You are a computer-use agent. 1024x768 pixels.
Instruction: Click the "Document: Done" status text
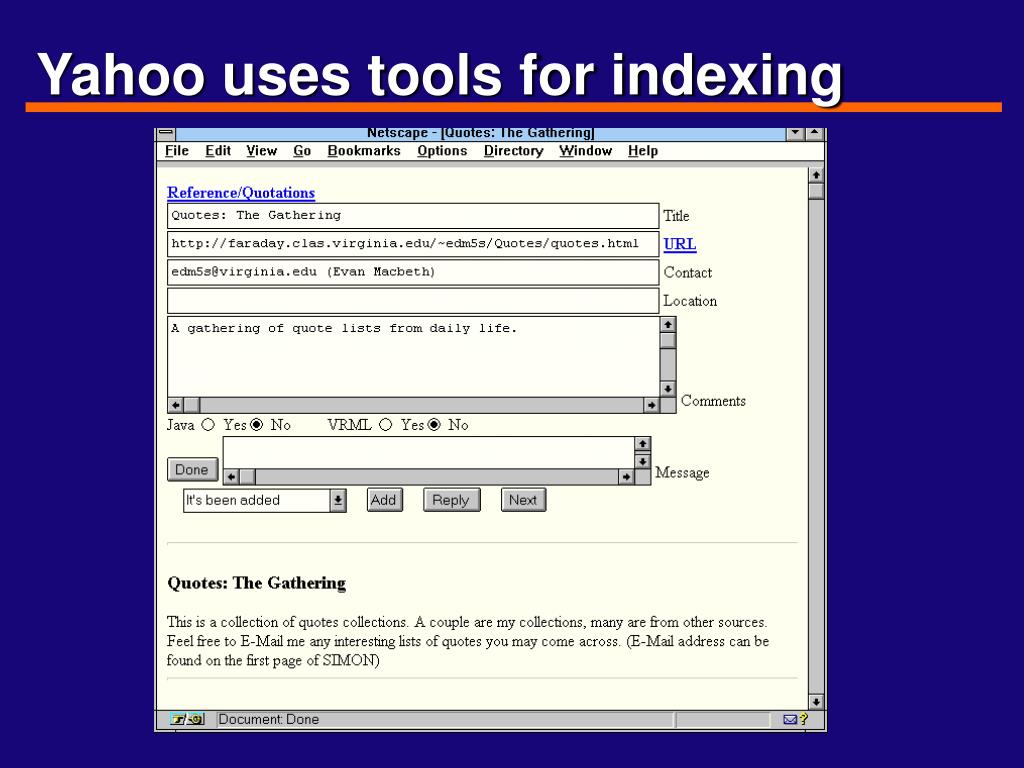(x=268, y=720)
